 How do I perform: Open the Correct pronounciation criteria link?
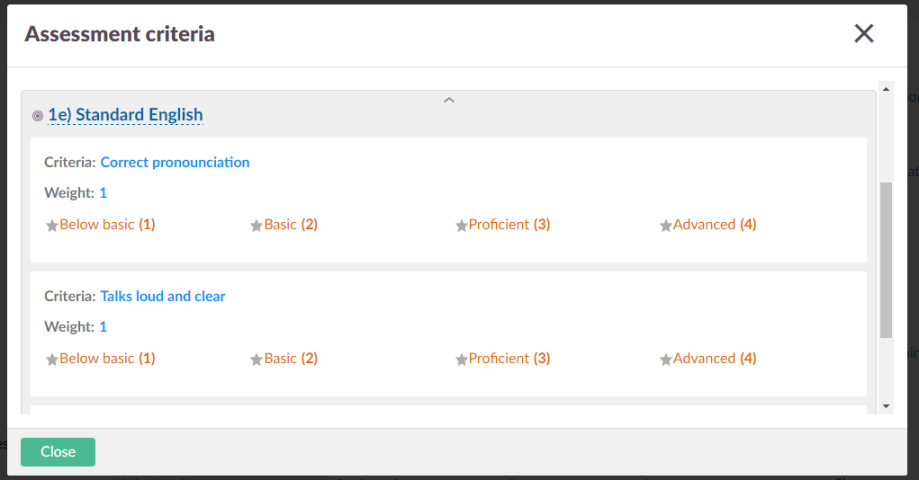coord(175,162)
